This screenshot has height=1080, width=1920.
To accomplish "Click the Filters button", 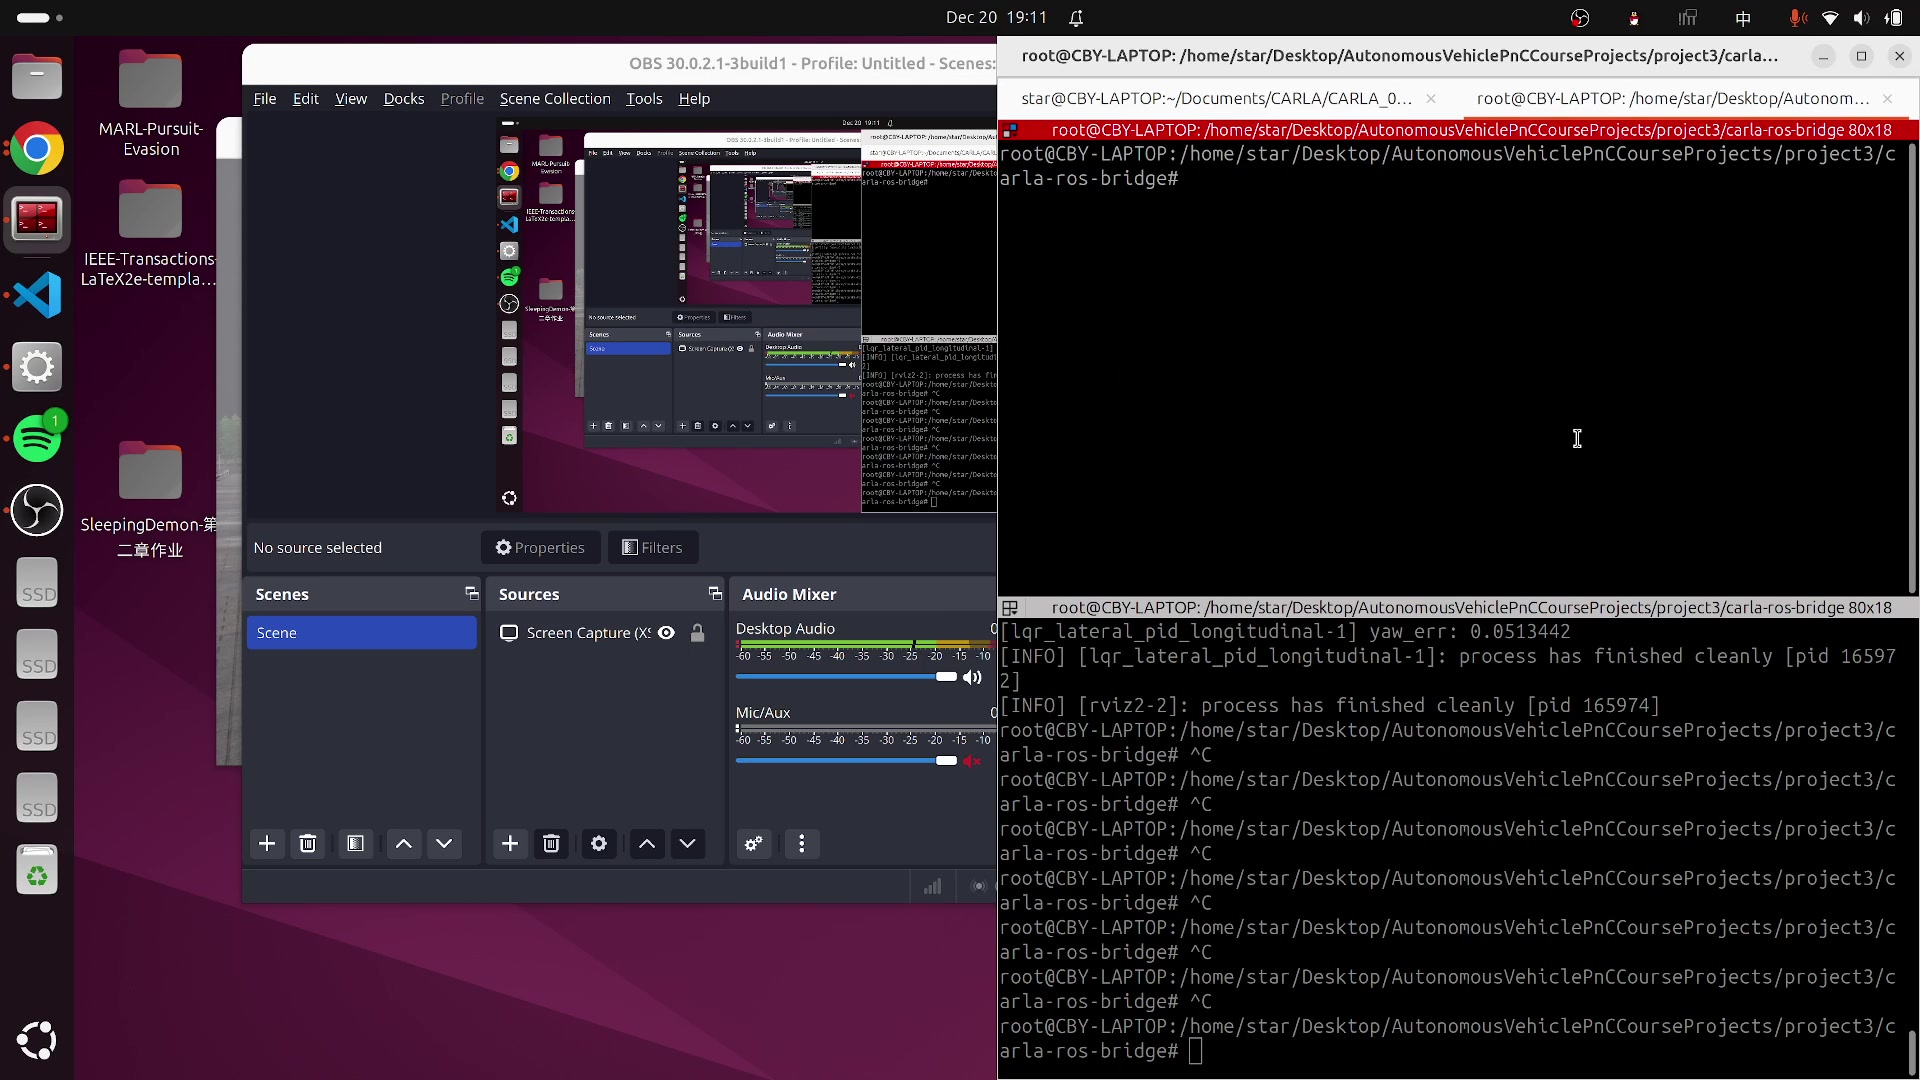I will pyautogui.click(x=653, y=548).
